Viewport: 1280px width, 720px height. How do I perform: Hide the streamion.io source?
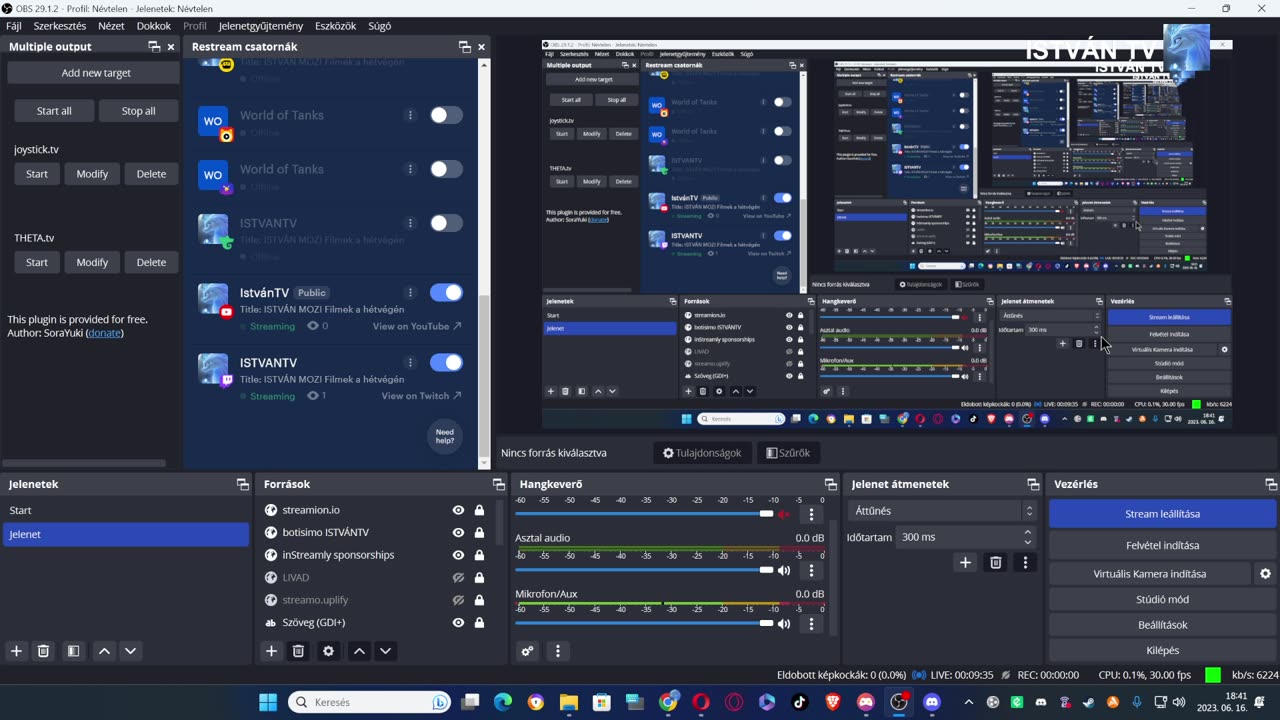(458, 510)
